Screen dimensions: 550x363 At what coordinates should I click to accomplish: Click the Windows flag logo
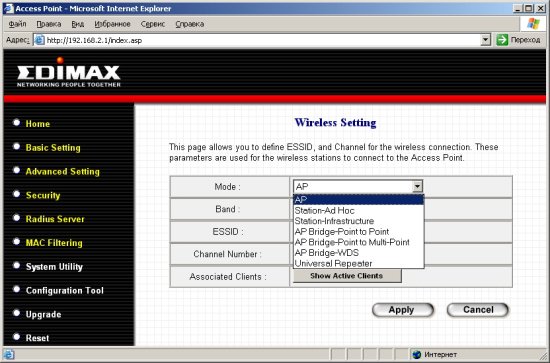pyautogui.click(x=534, y=23)
